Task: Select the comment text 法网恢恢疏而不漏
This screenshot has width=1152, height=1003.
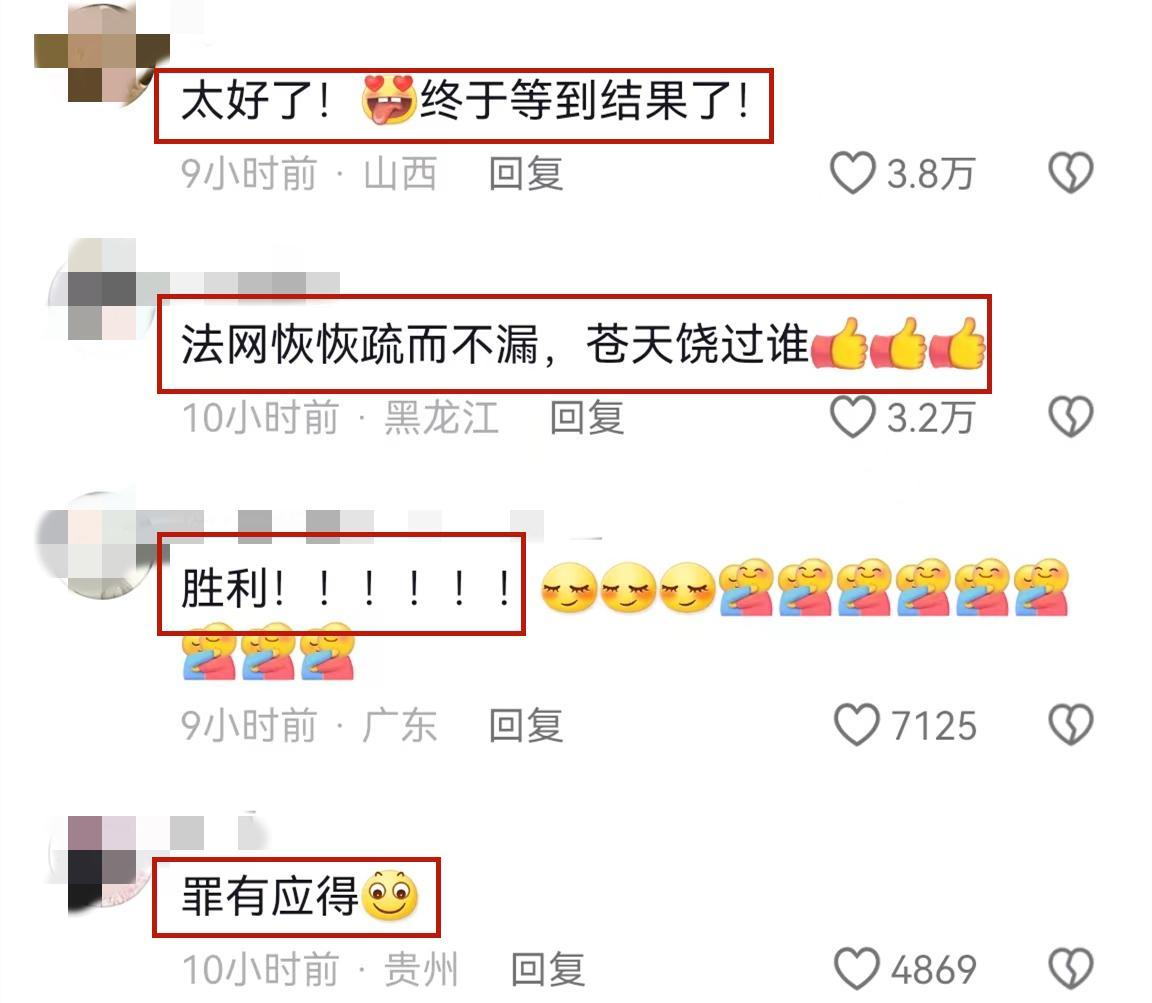Action: pos(360,344)
